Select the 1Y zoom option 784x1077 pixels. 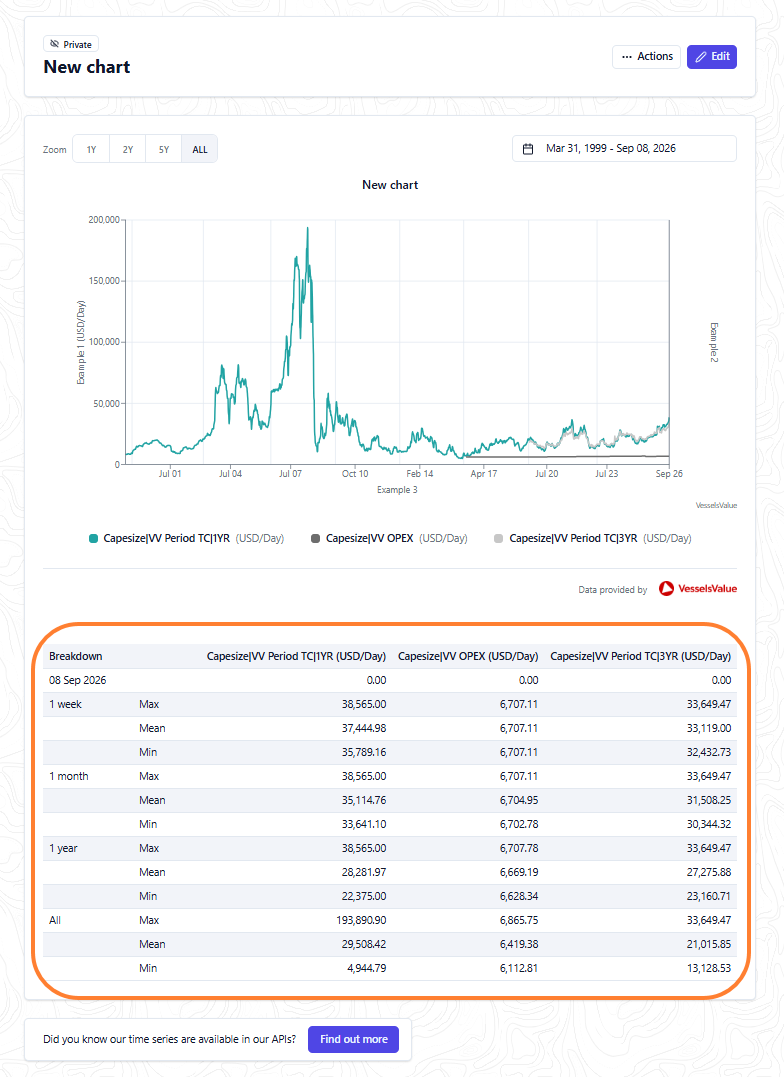coord(91,149)
